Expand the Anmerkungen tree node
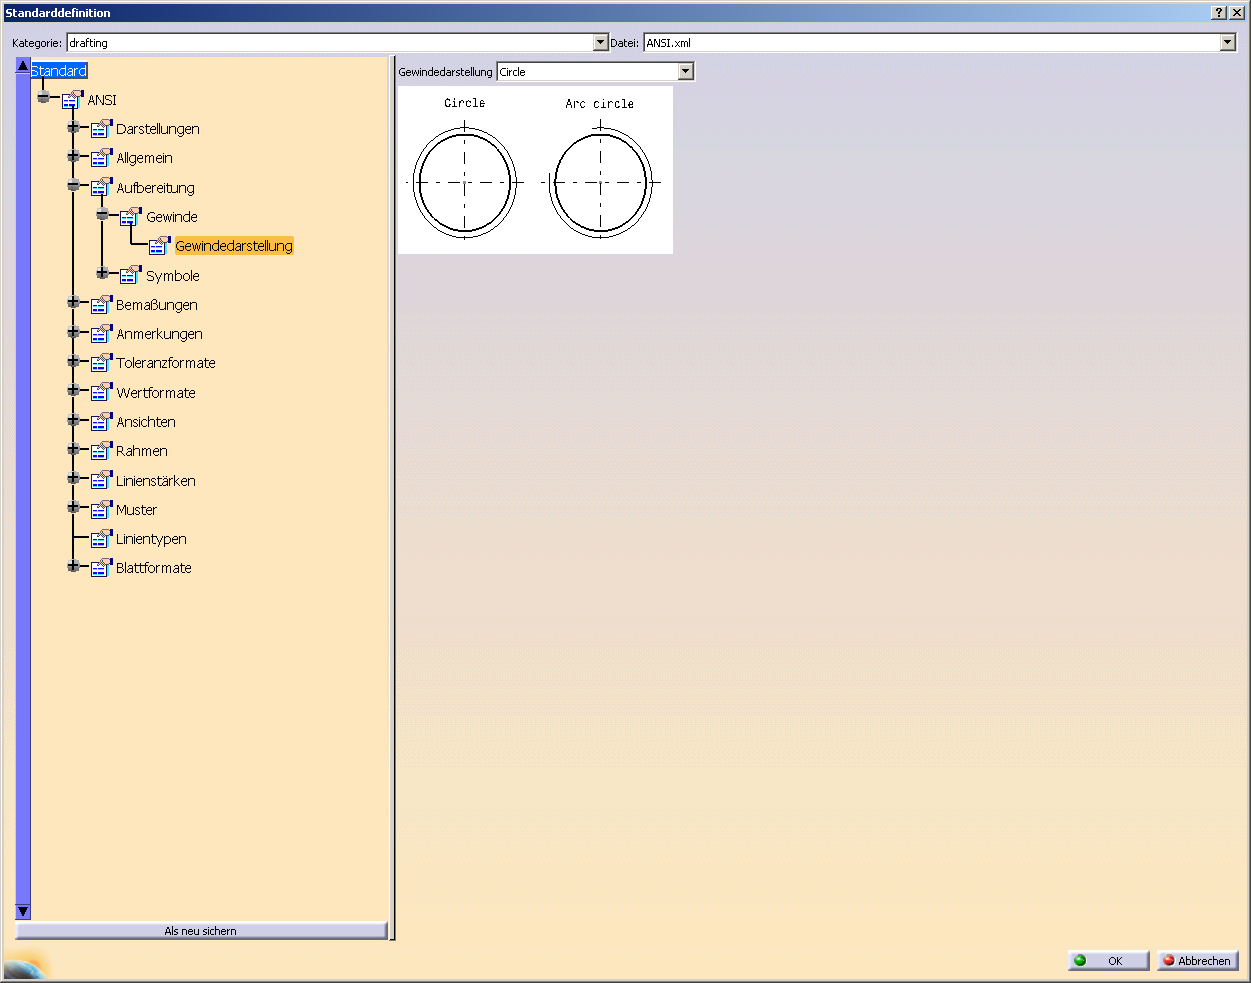 73,332
